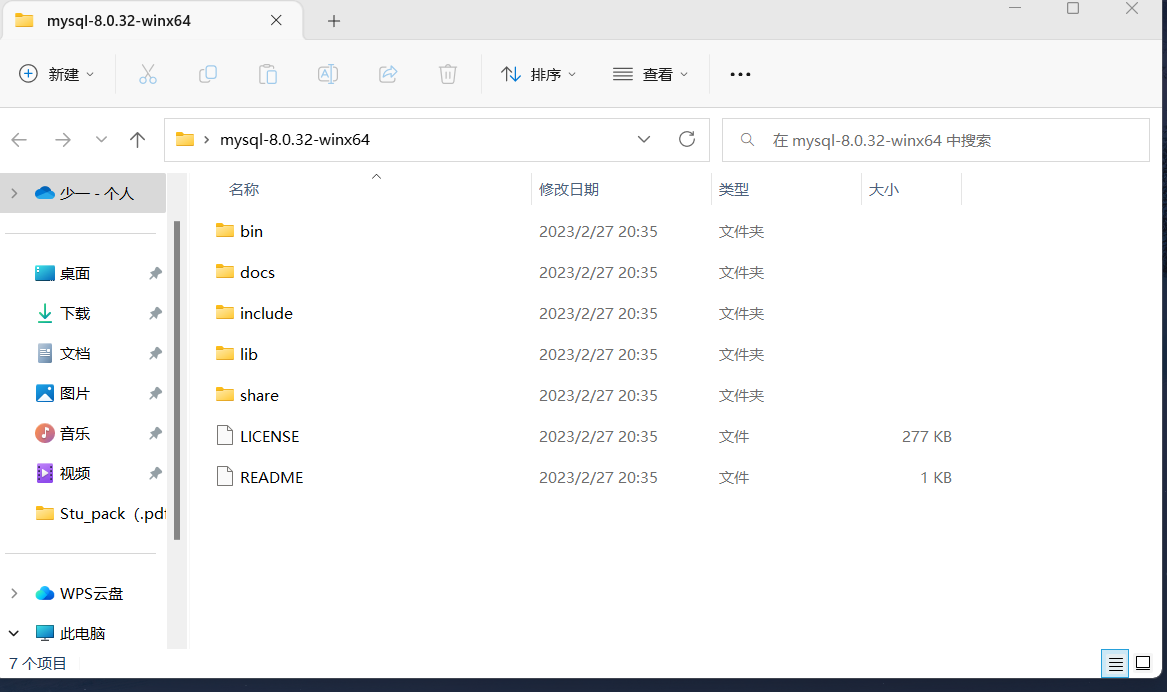Select the bin folder icon

click(225, 231)
